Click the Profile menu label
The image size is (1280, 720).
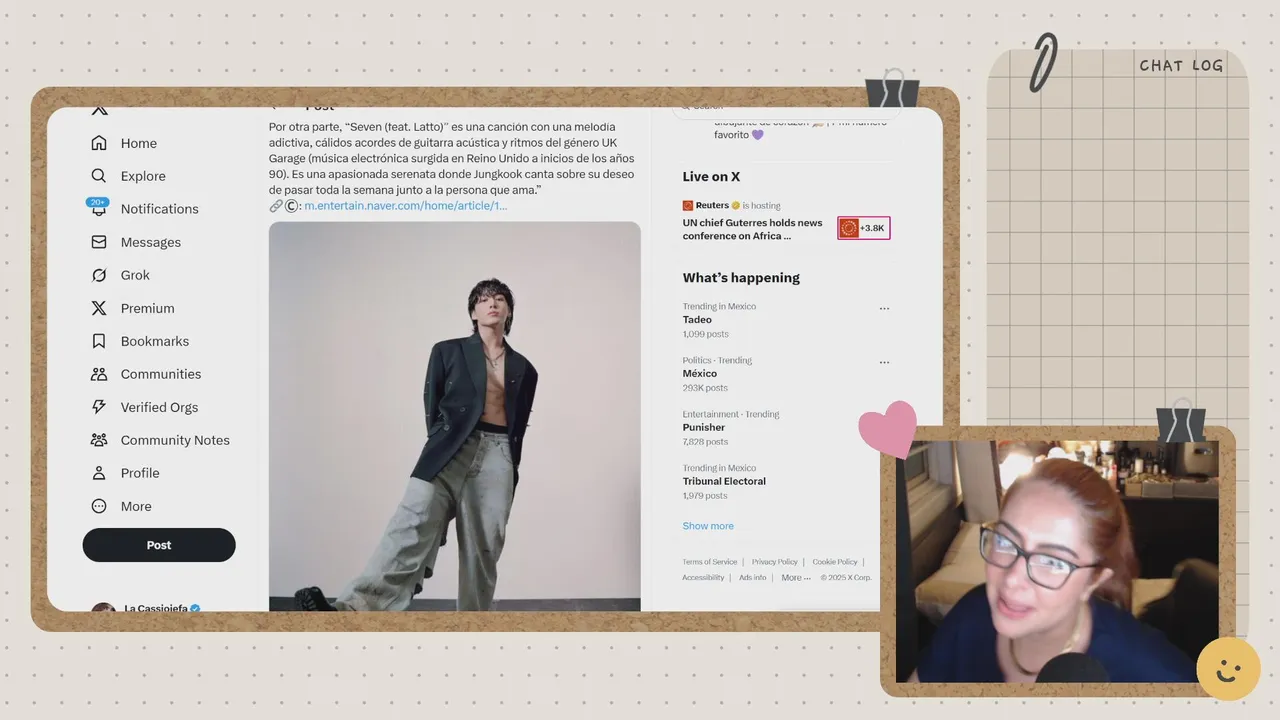coord(140,473)
